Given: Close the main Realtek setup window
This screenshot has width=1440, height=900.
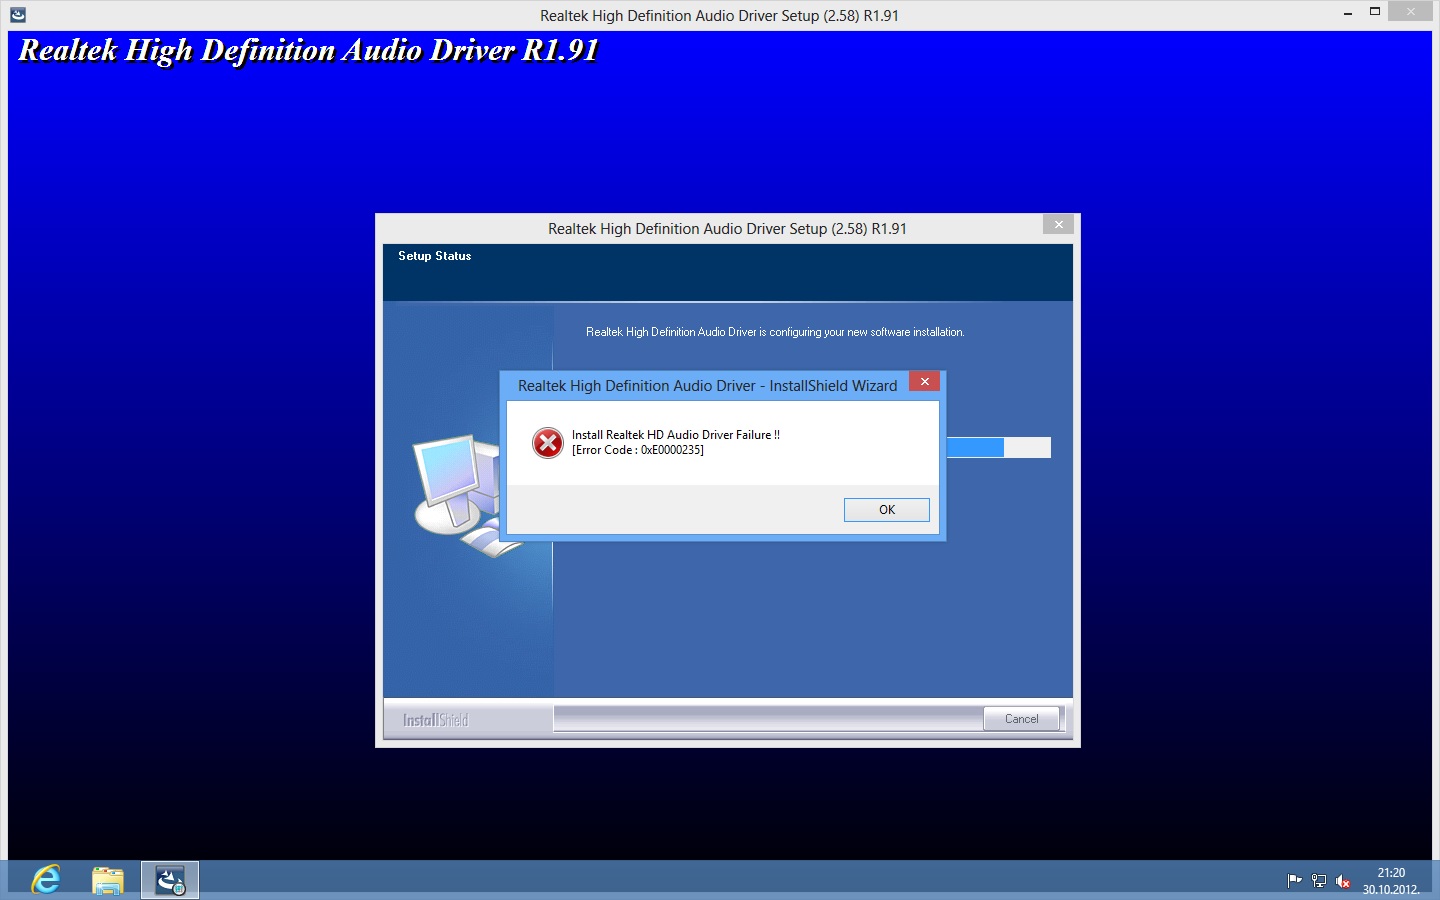Looking at the screenshot, I should (1411, 13).
